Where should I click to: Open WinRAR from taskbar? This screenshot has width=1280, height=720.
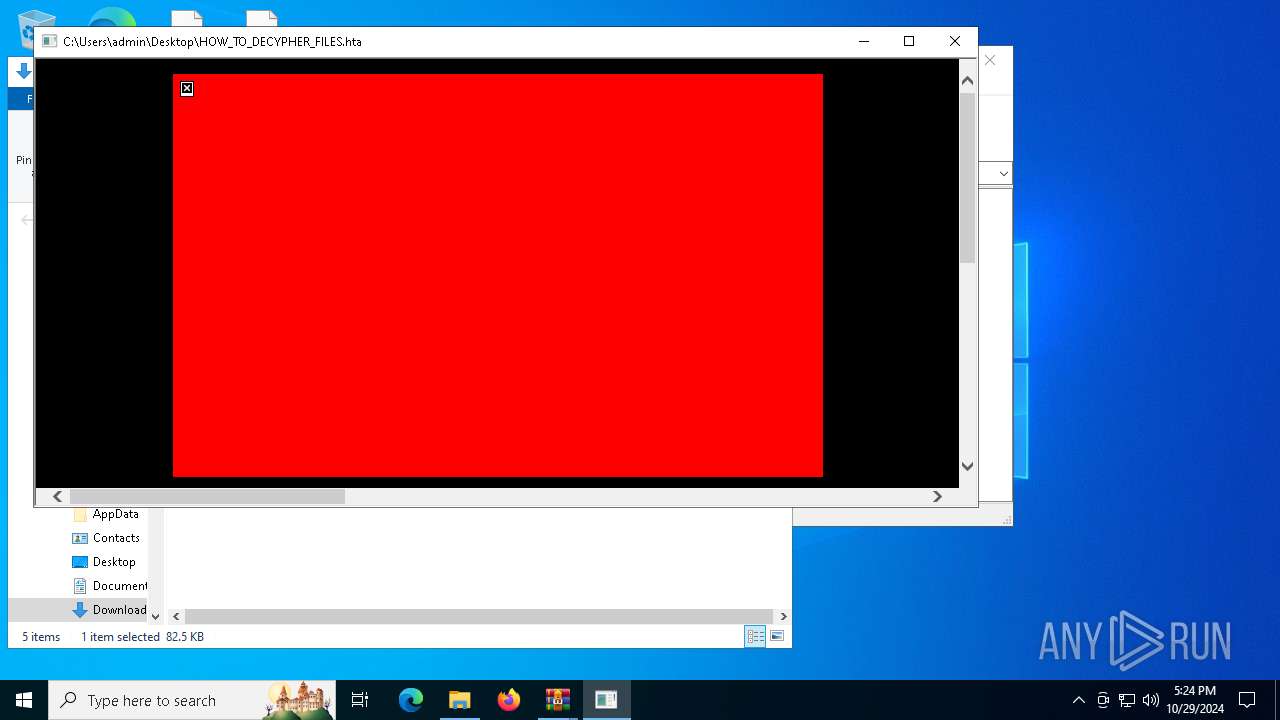click(x=558, y=700)
